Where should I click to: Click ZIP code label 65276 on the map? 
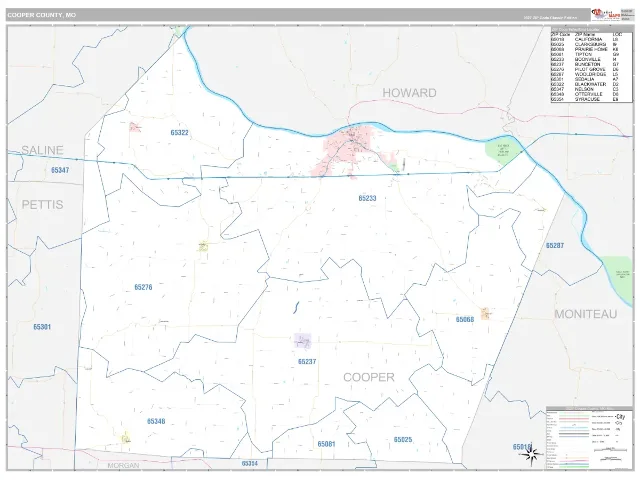coord(143,287)
